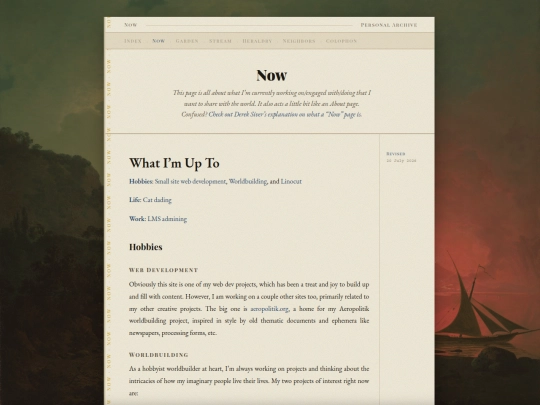Click the main 'Now' page title

tap(272, 75)
